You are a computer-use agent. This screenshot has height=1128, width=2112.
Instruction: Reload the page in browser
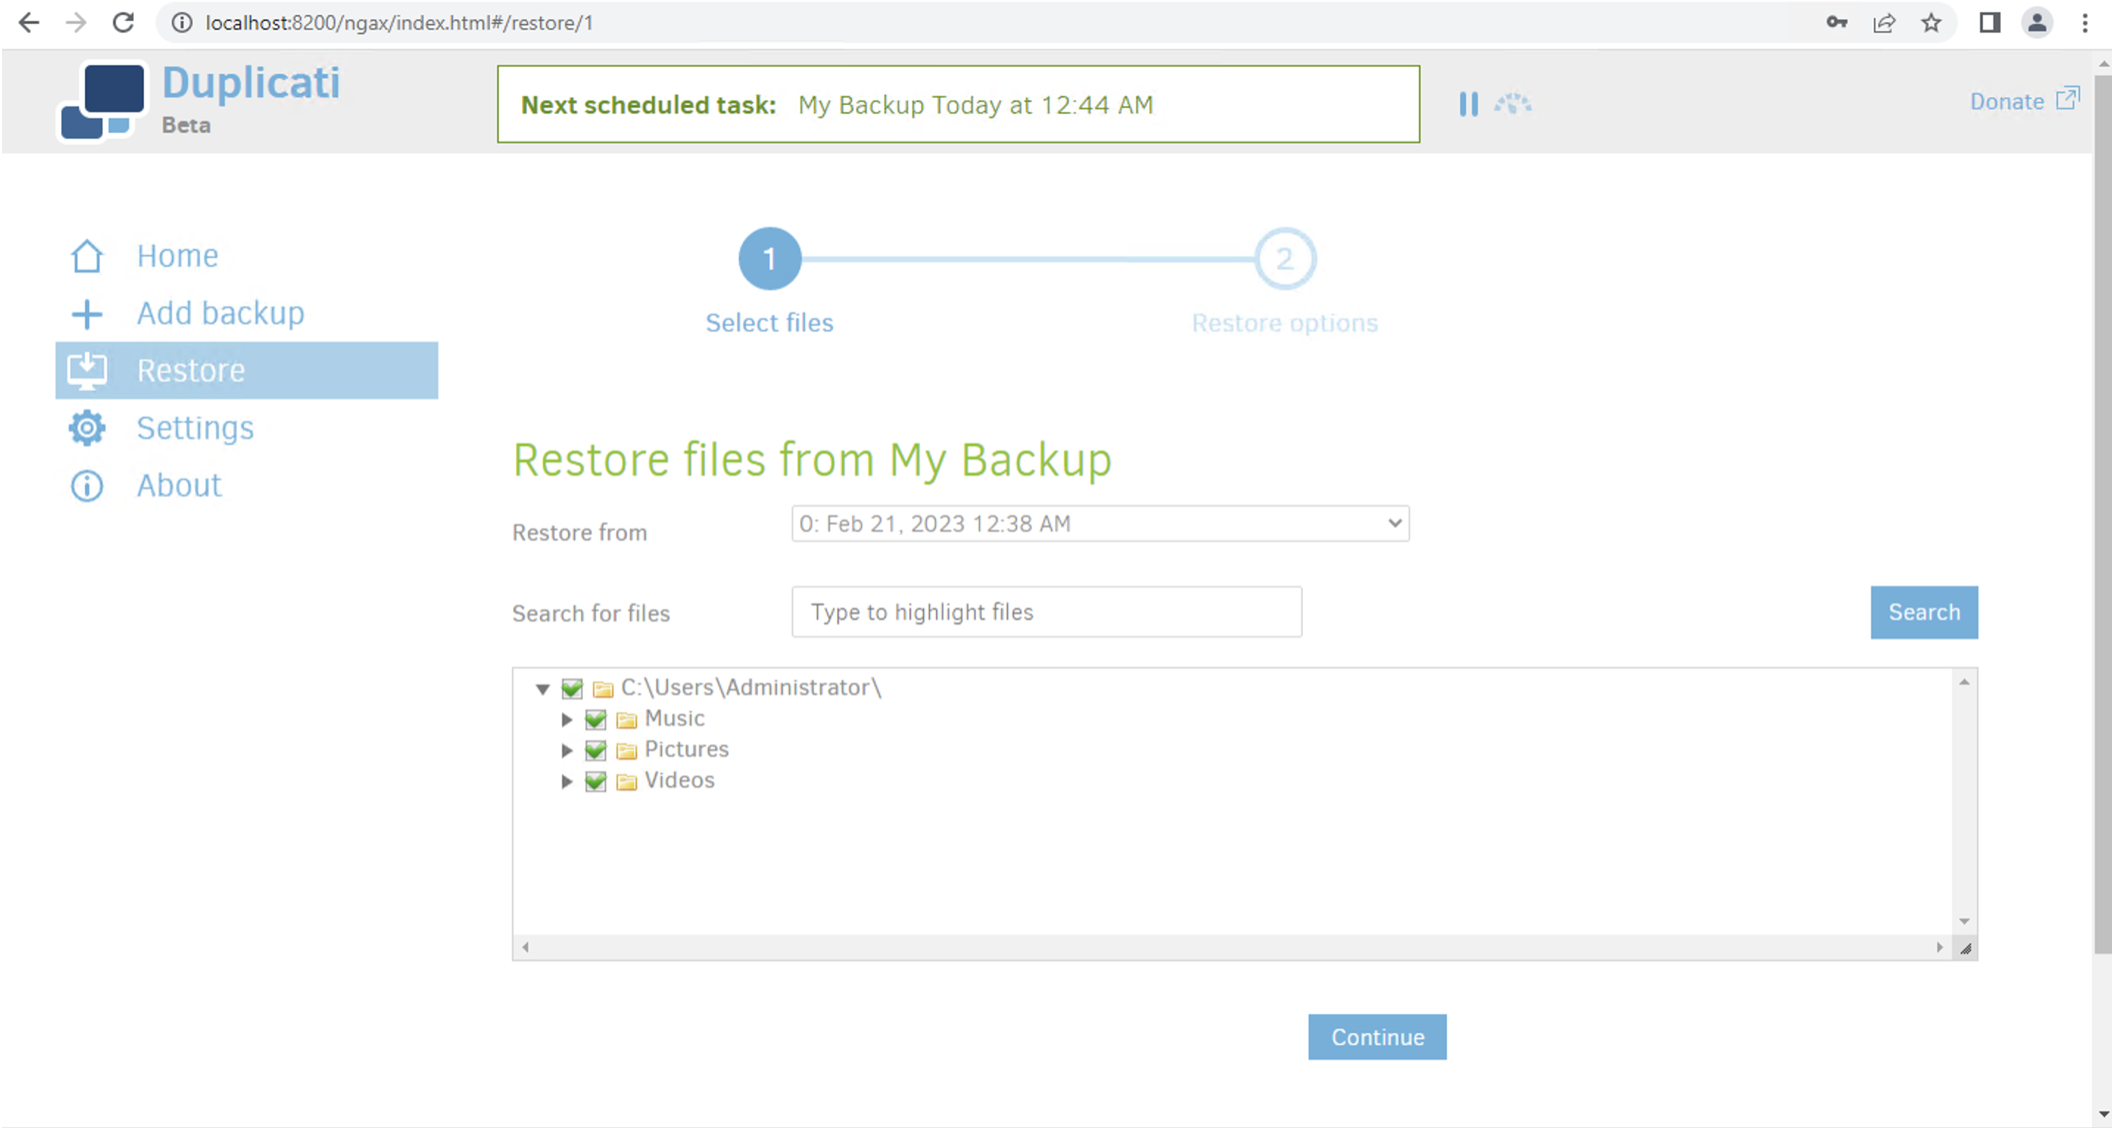123,23
